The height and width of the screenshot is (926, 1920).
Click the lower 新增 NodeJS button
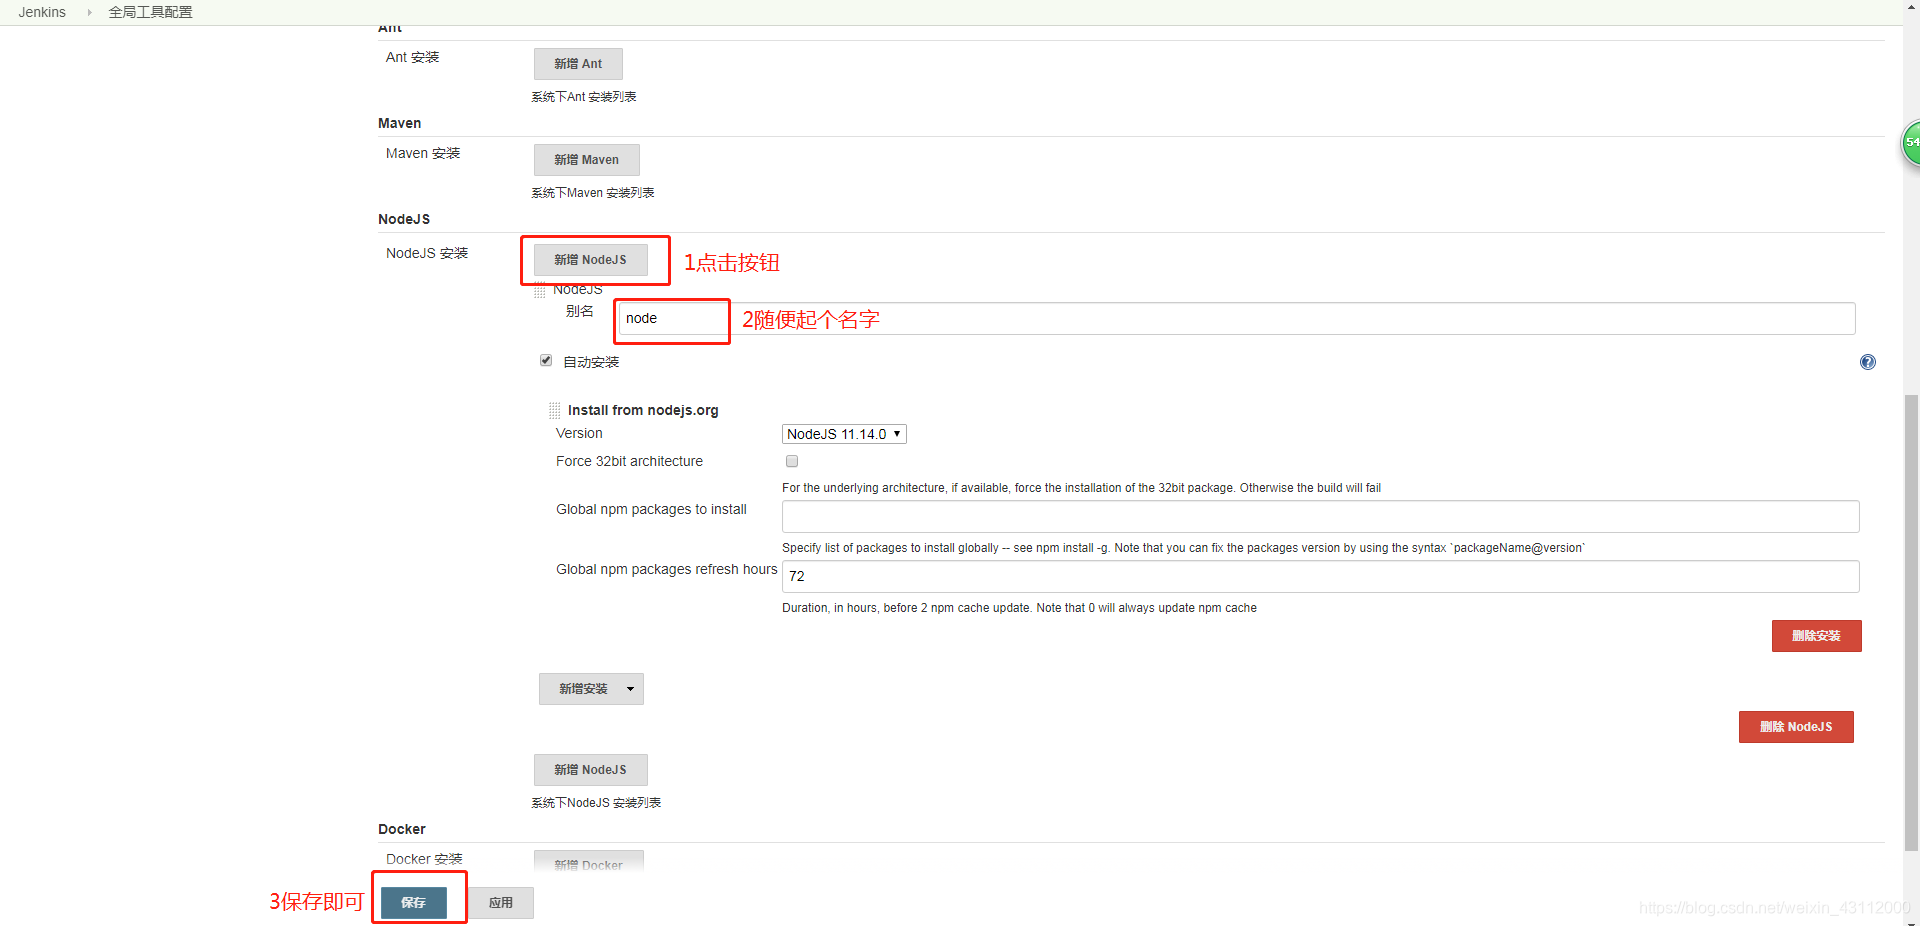[x=590, y=770]
